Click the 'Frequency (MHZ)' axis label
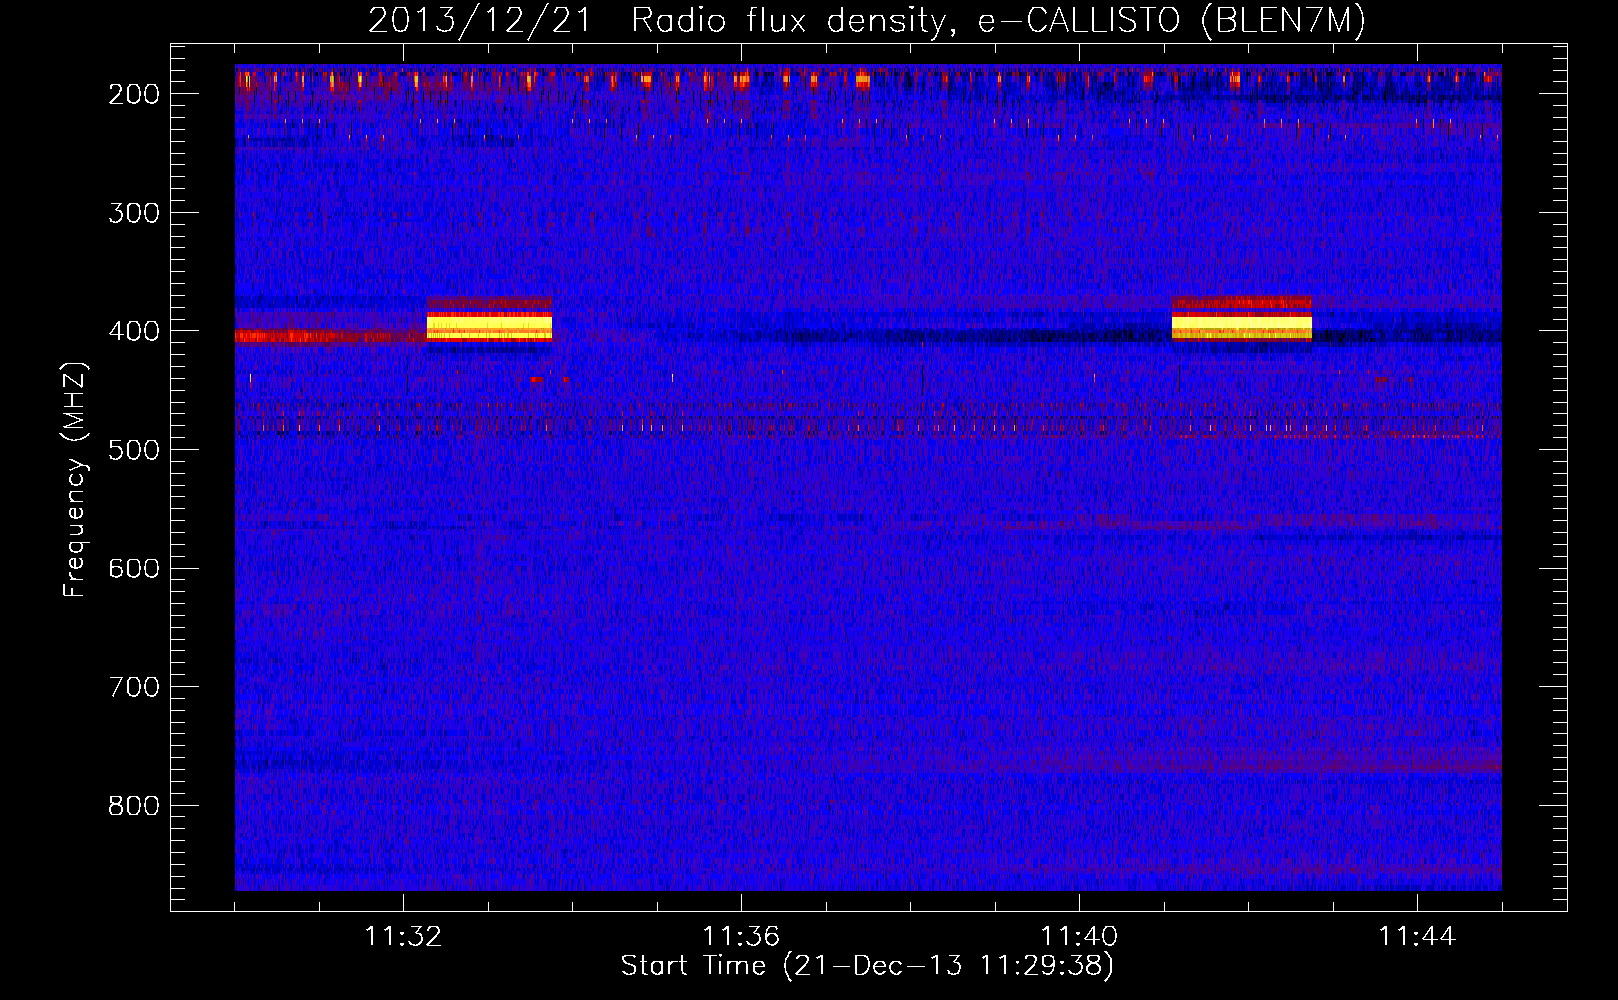1618x1000 pixels. pyautogui.click(x=76, y=480)
